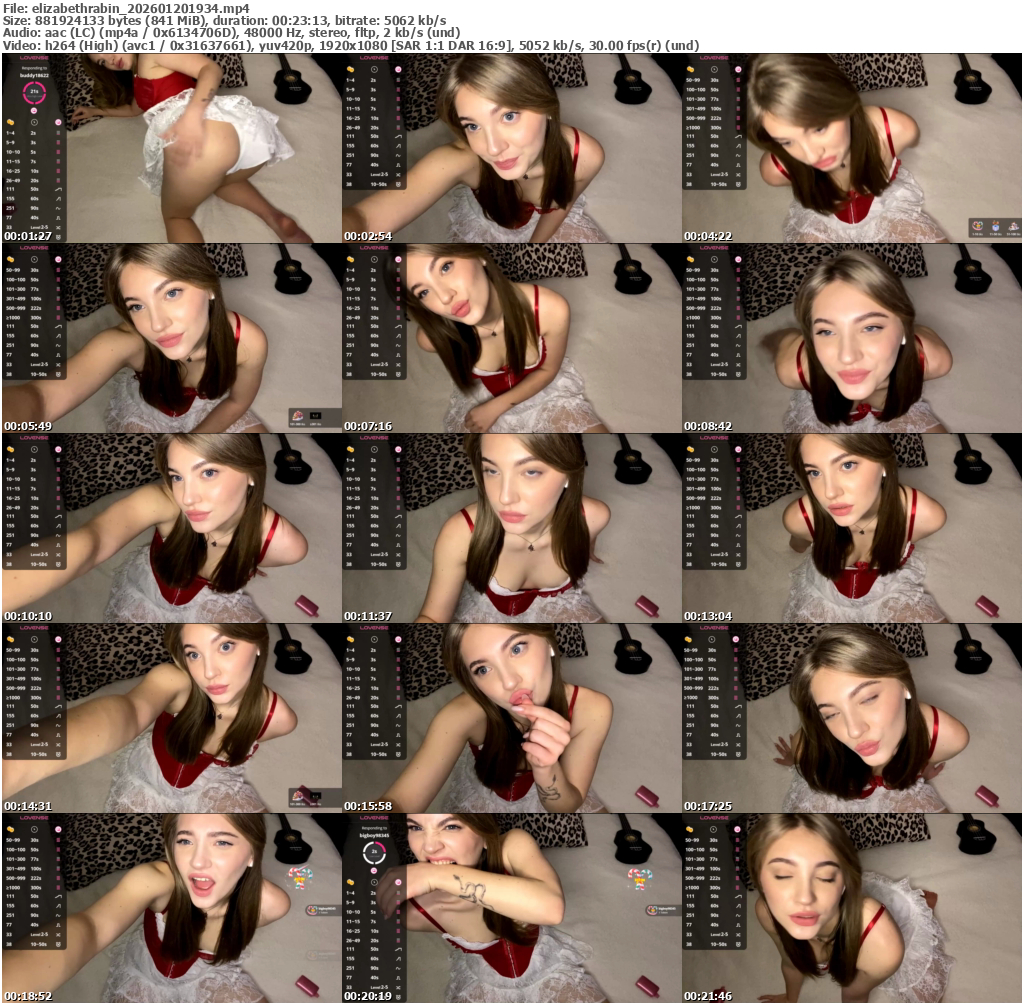
Task: Click the last thumbnail at 00:21:46
Action: click(852, 908)
